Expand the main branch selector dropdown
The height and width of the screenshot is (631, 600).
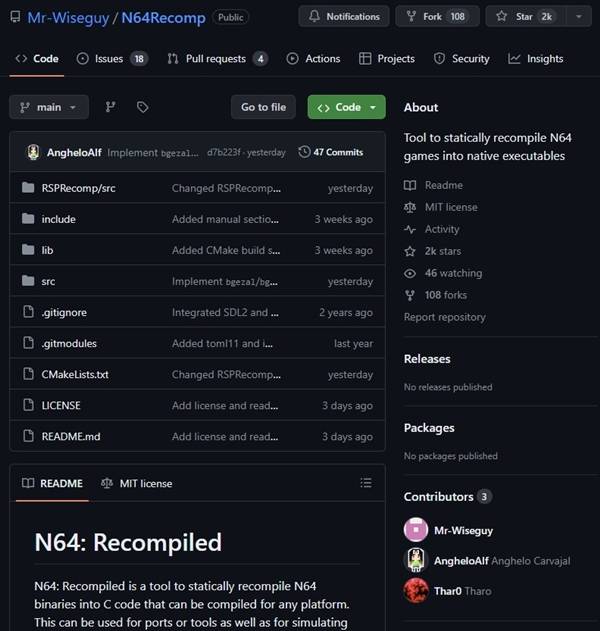[x=49, y=107]
